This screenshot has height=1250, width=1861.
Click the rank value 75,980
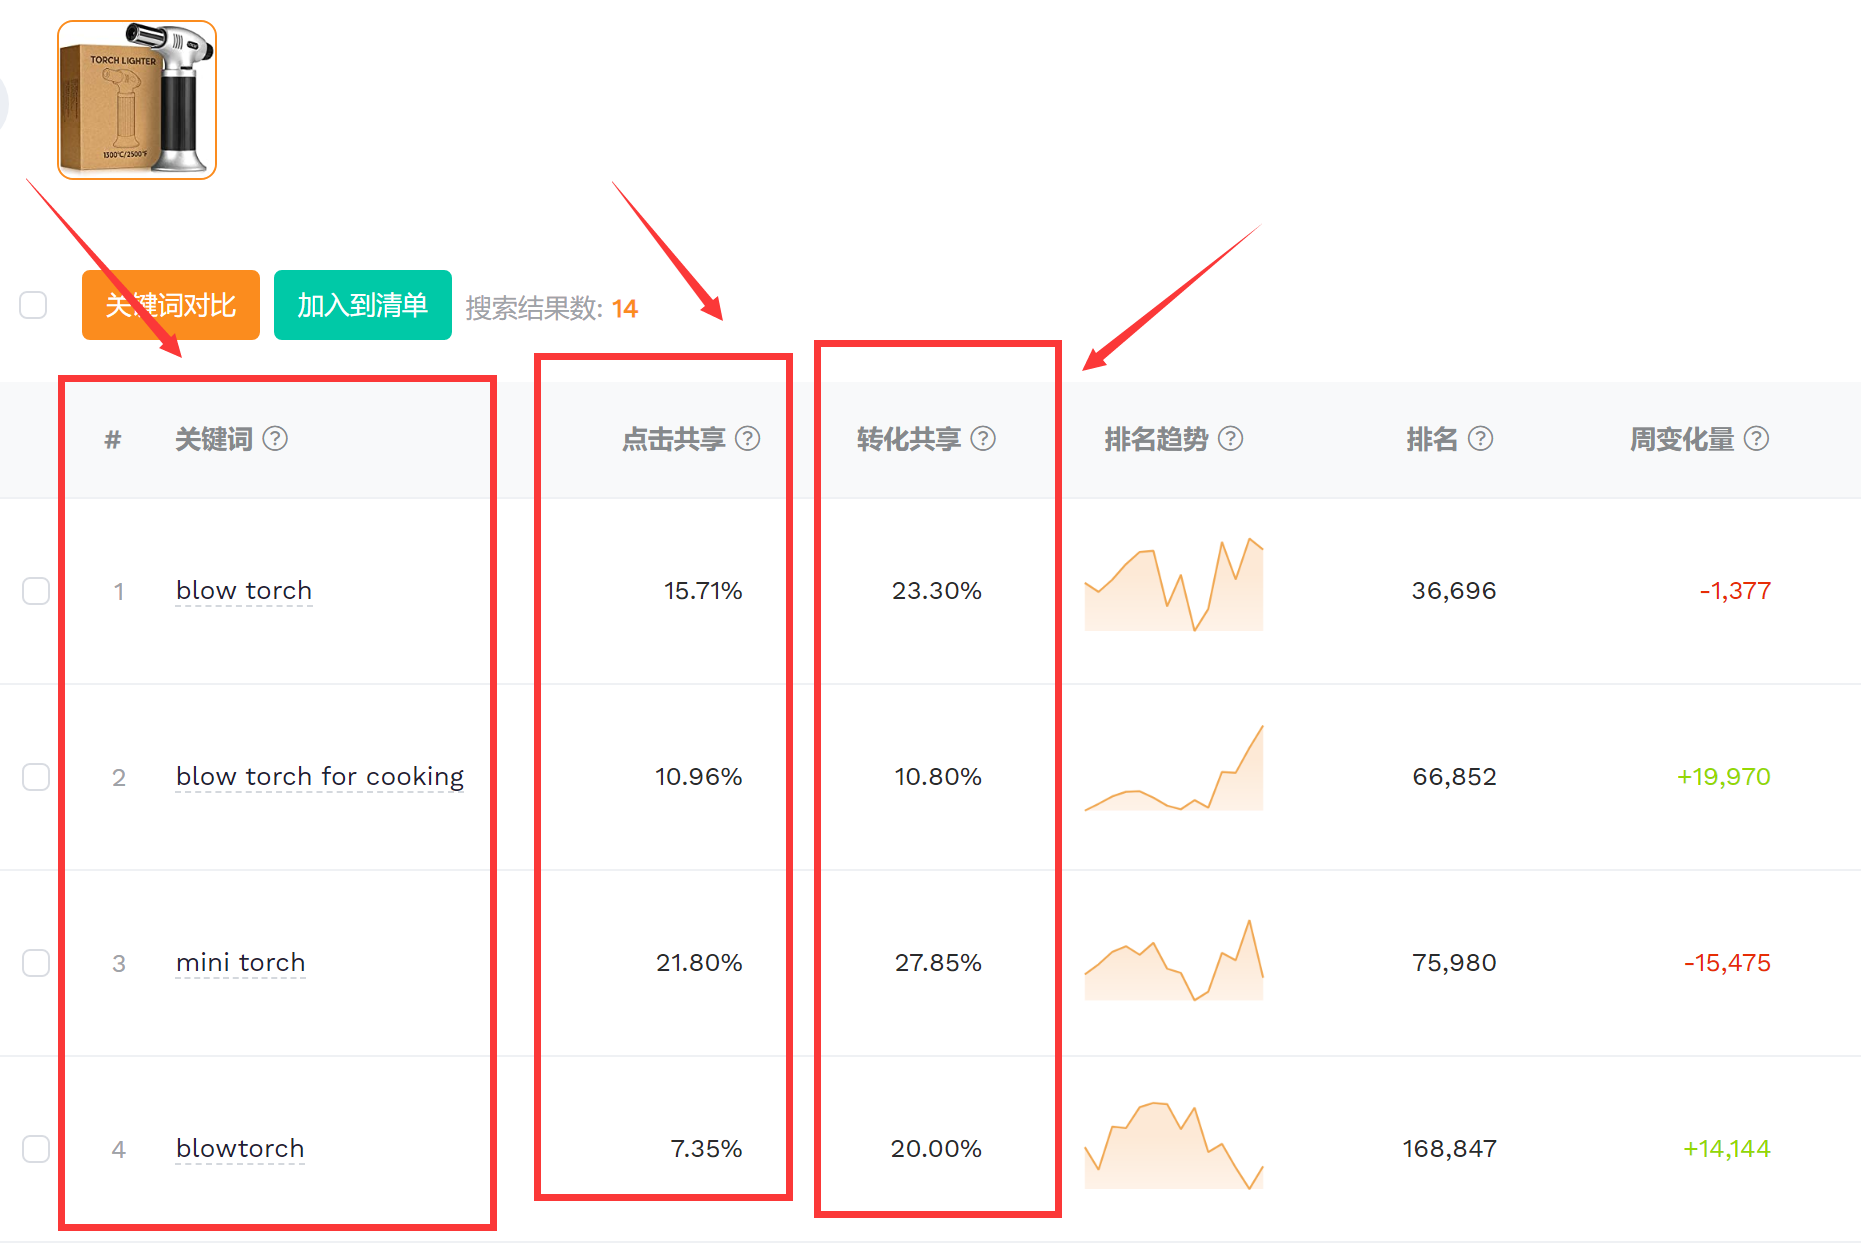point(1454,963)
